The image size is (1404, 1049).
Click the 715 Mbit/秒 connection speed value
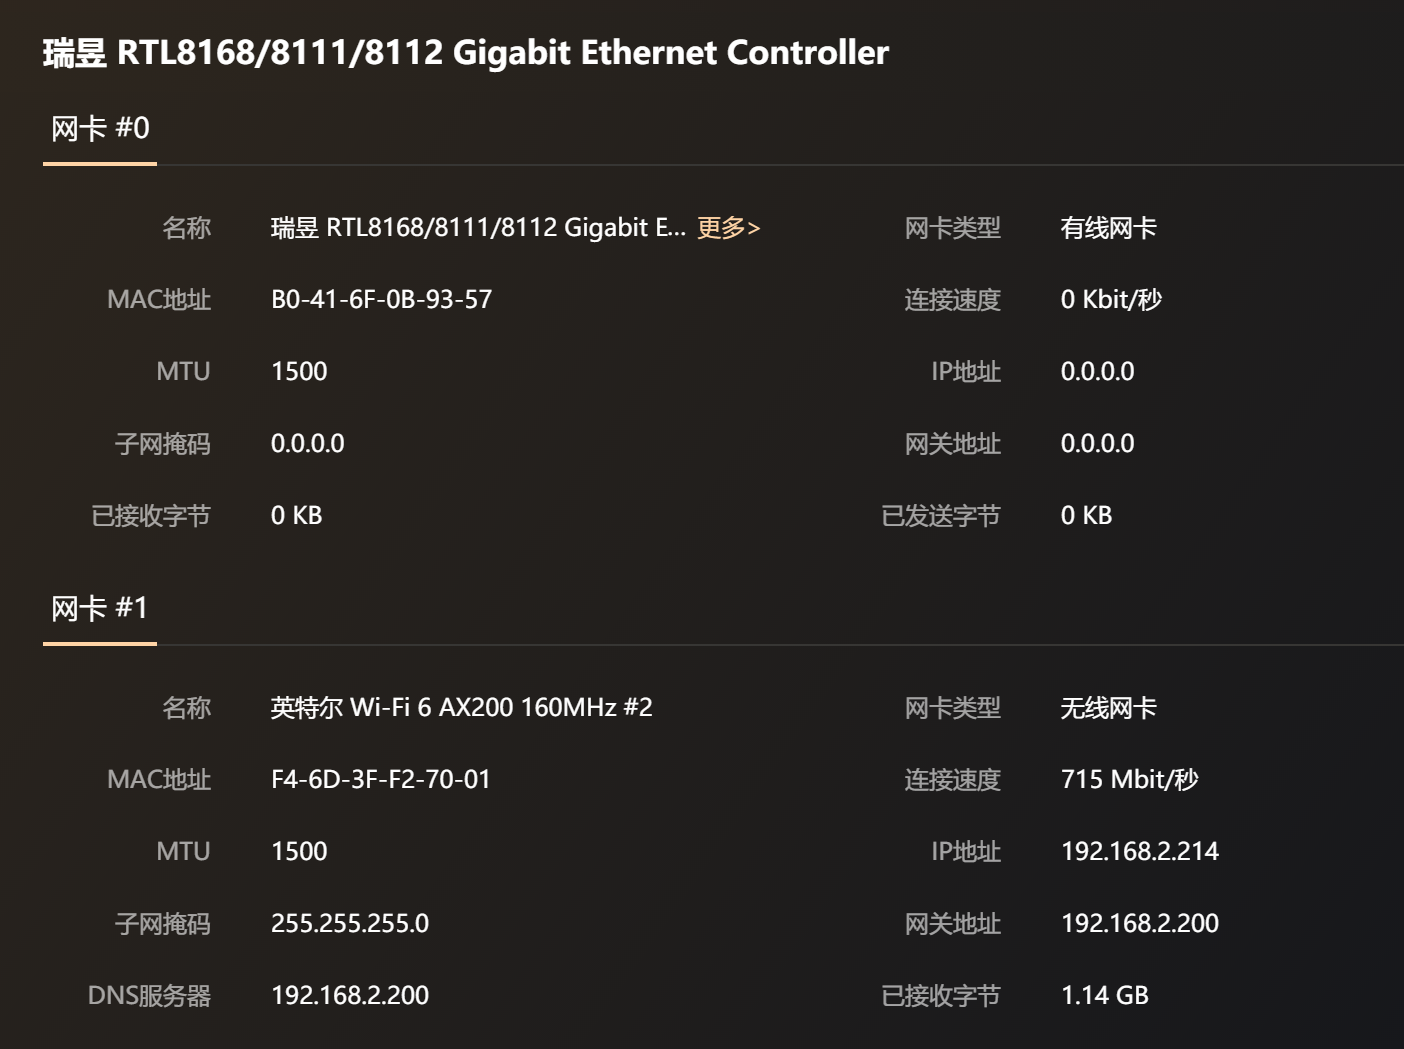[1129, 780]
